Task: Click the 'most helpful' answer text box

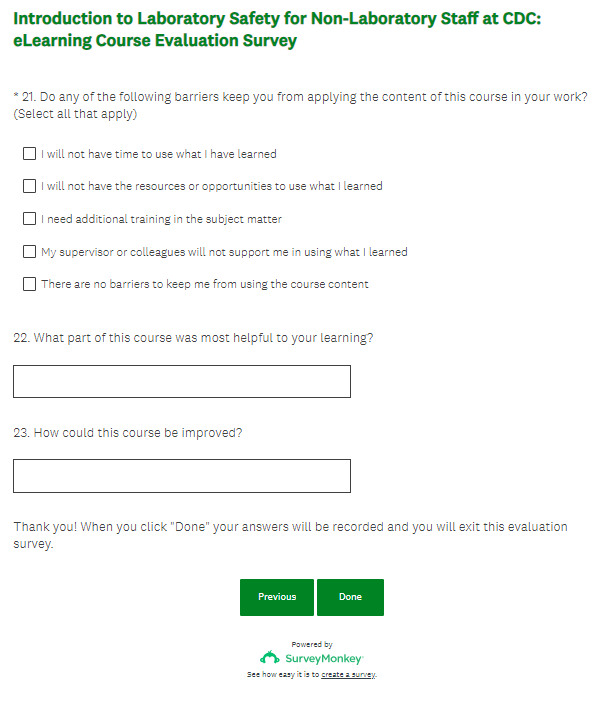Action: (x=182, y=381)
